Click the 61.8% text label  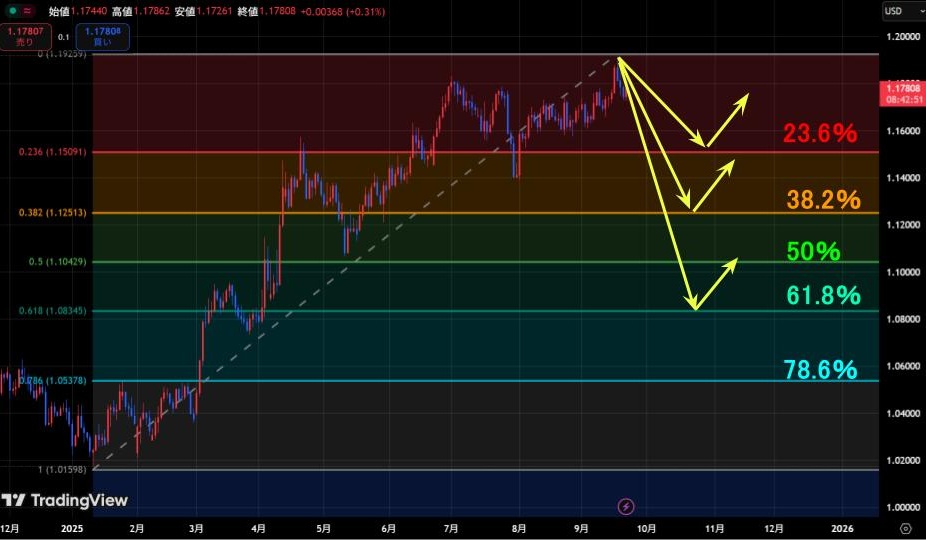[x=823, y=295]
